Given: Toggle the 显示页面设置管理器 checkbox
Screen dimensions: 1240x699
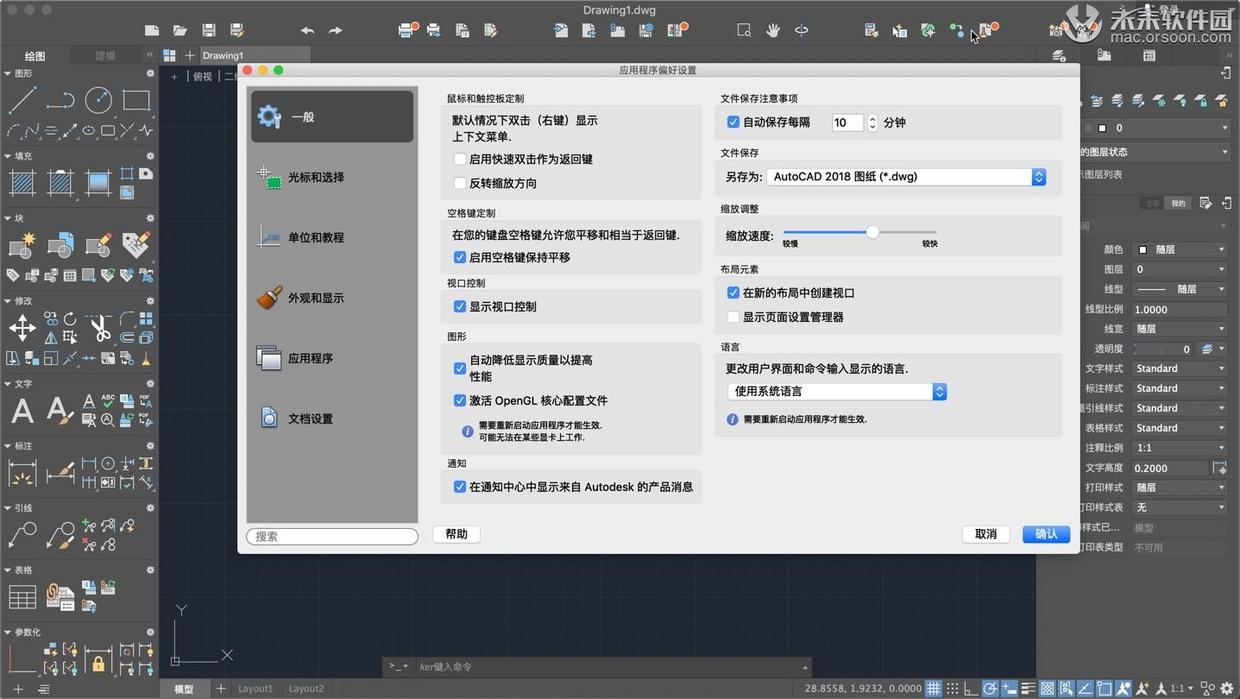Looking at the screenshot, I should point(733,317).
